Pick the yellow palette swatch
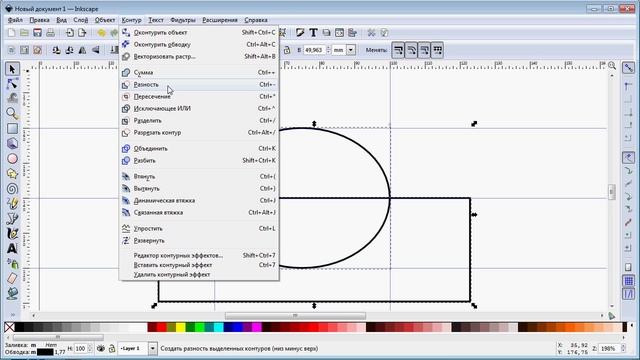The image size is (640, 360). point(181,327)
